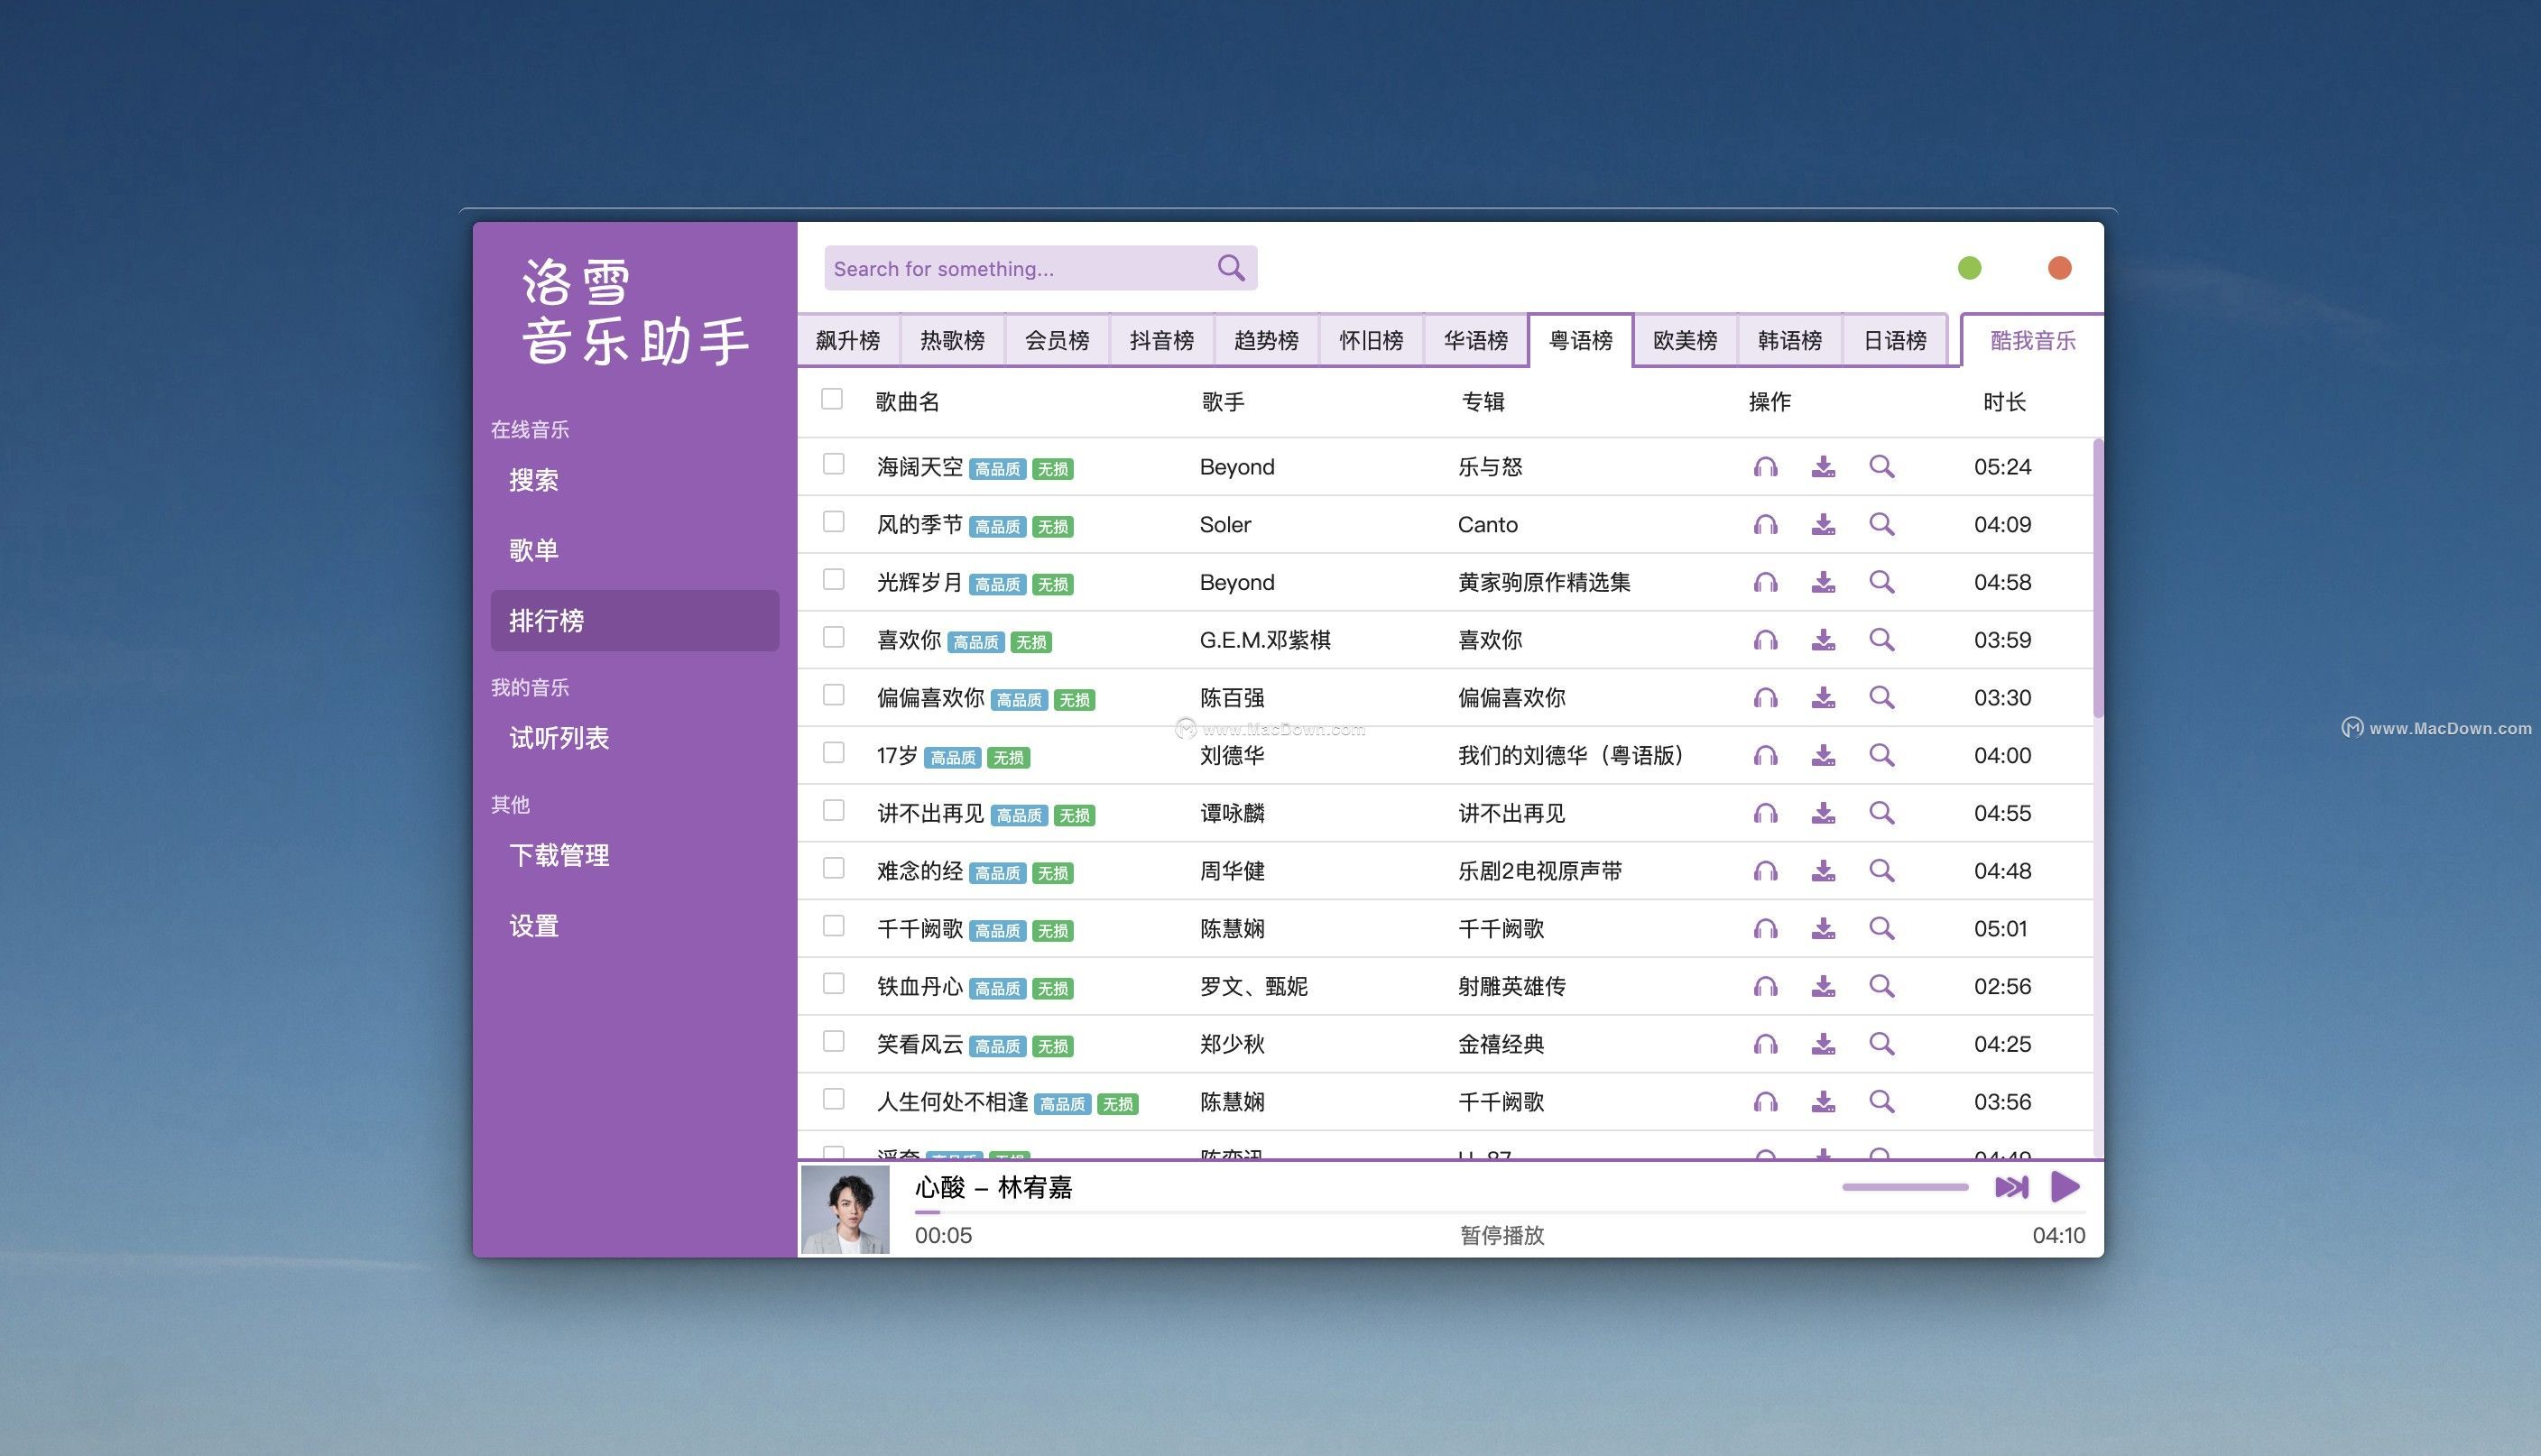Image resolution: width=2541 pixels, height=1456 pixels.
Task: Open 试听列表 in the sidebar
Action: [559, 738]
